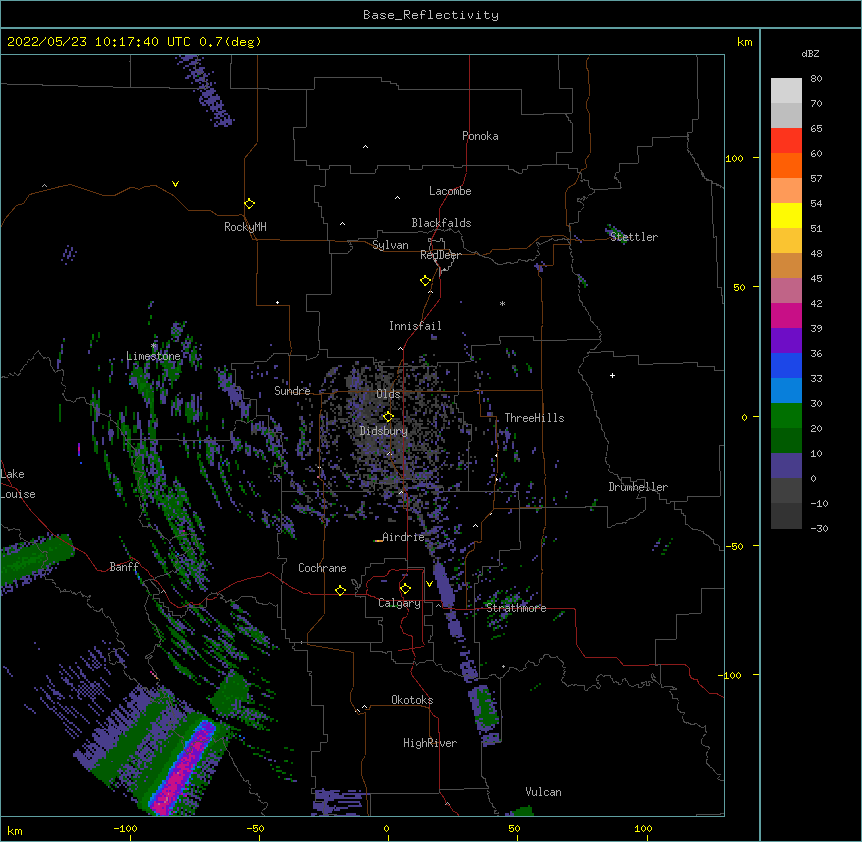Click the Didsbury label

[x=384, y=431]
